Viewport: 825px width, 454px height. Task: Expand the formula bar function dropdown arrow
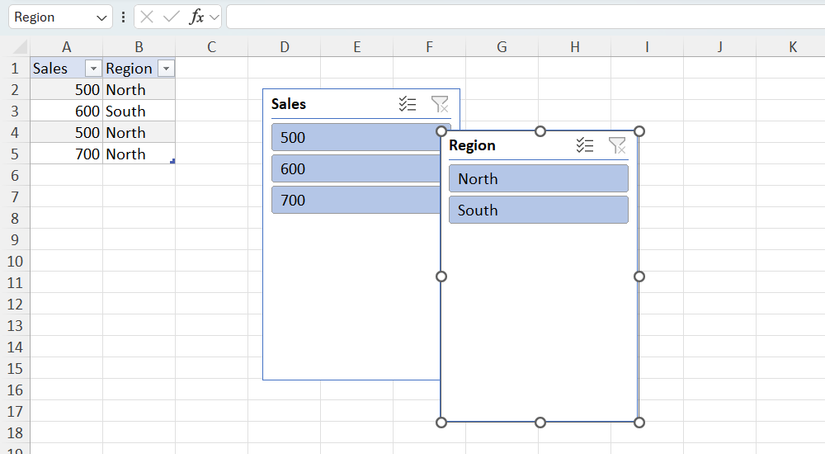(214, 17)
